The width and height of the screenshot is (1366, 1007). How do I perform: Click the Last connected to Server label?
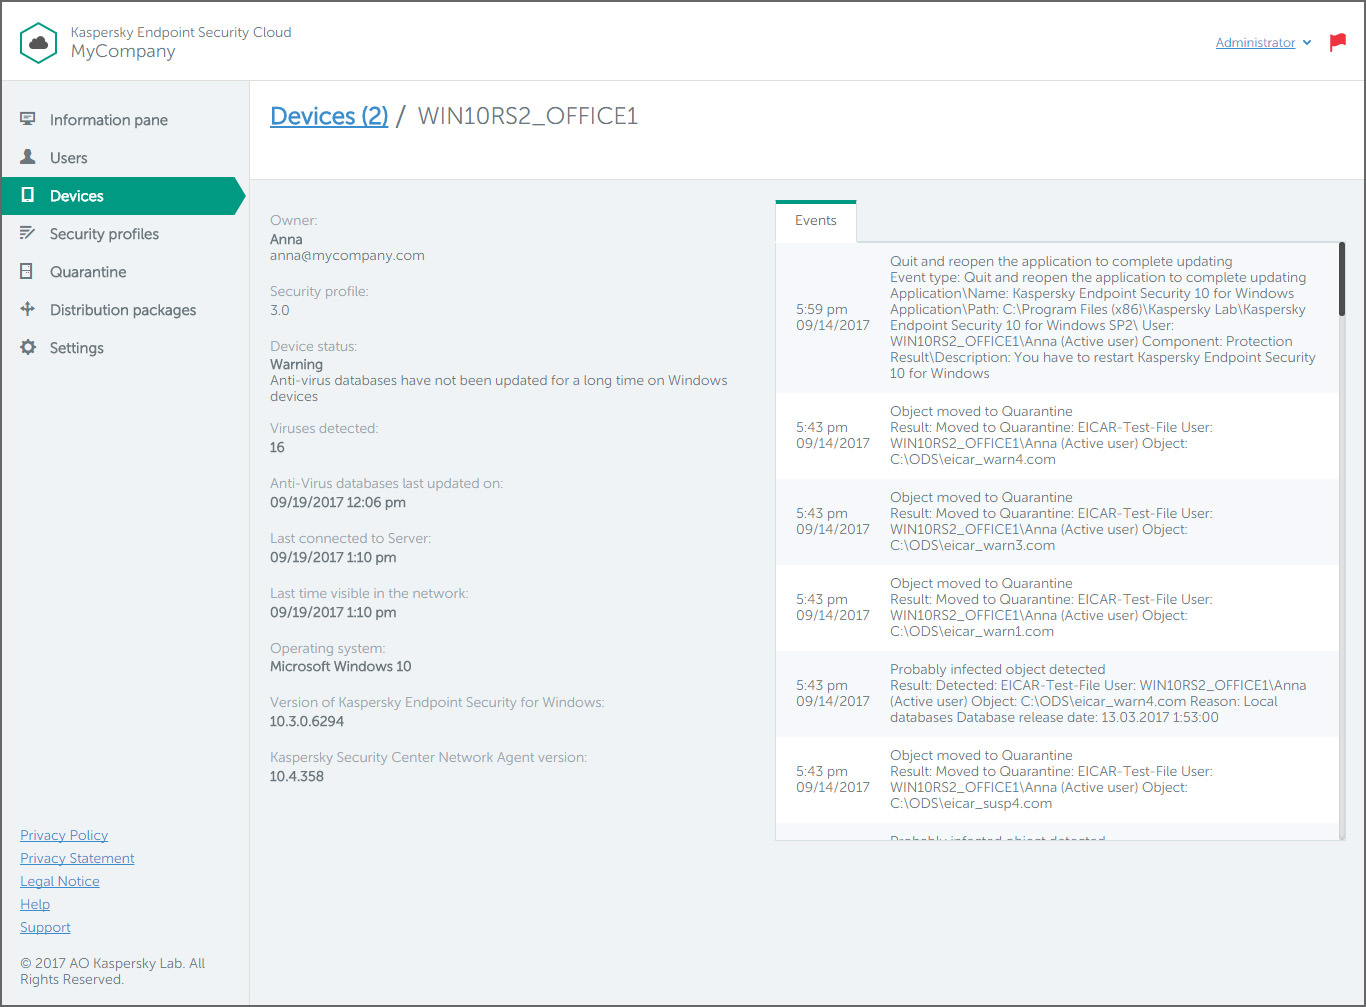point(350,538)
